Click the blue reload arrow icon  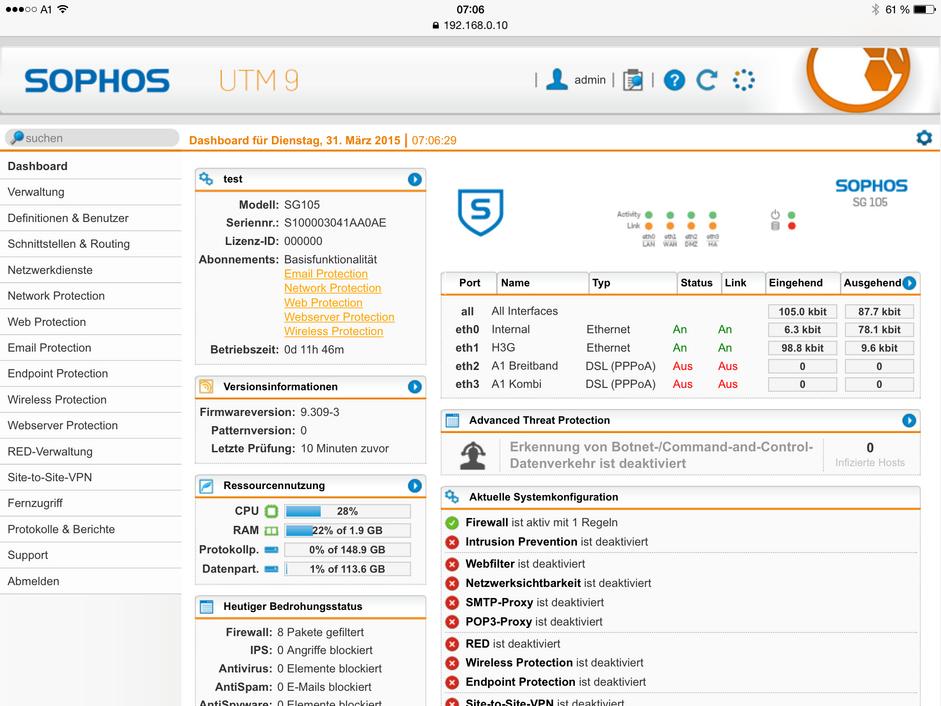pos(707,80)
